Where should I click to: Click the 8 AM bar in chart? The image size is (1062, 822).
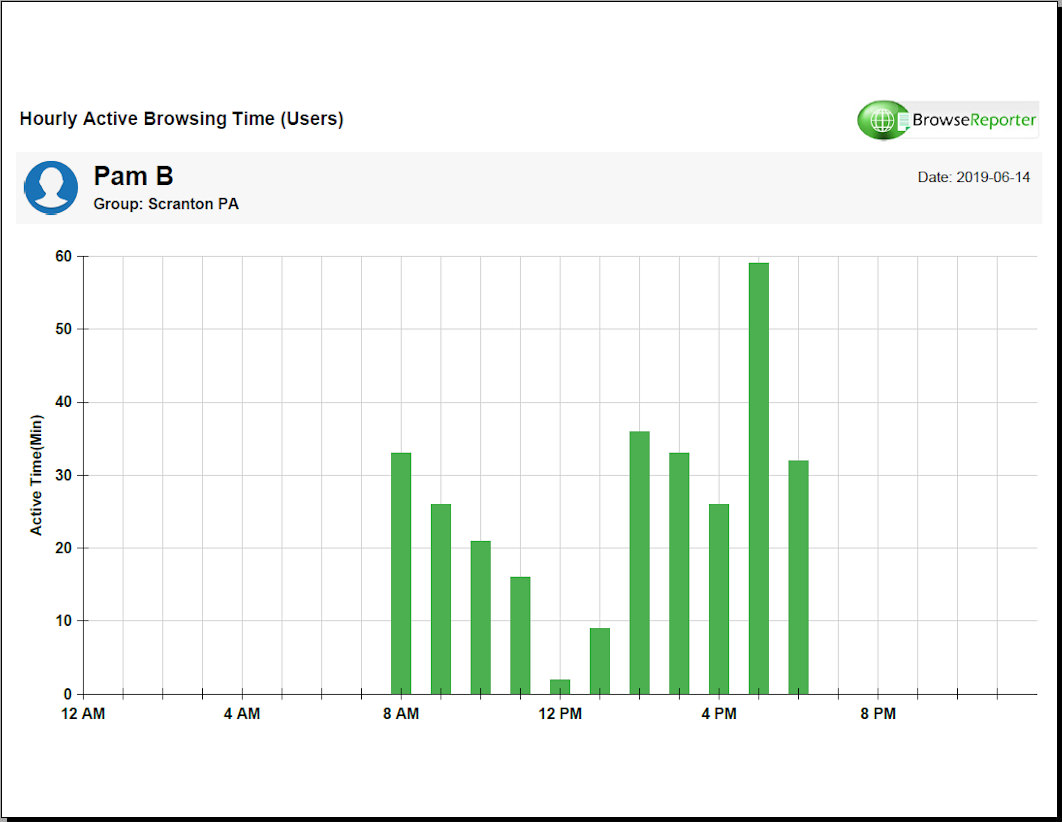401,573
